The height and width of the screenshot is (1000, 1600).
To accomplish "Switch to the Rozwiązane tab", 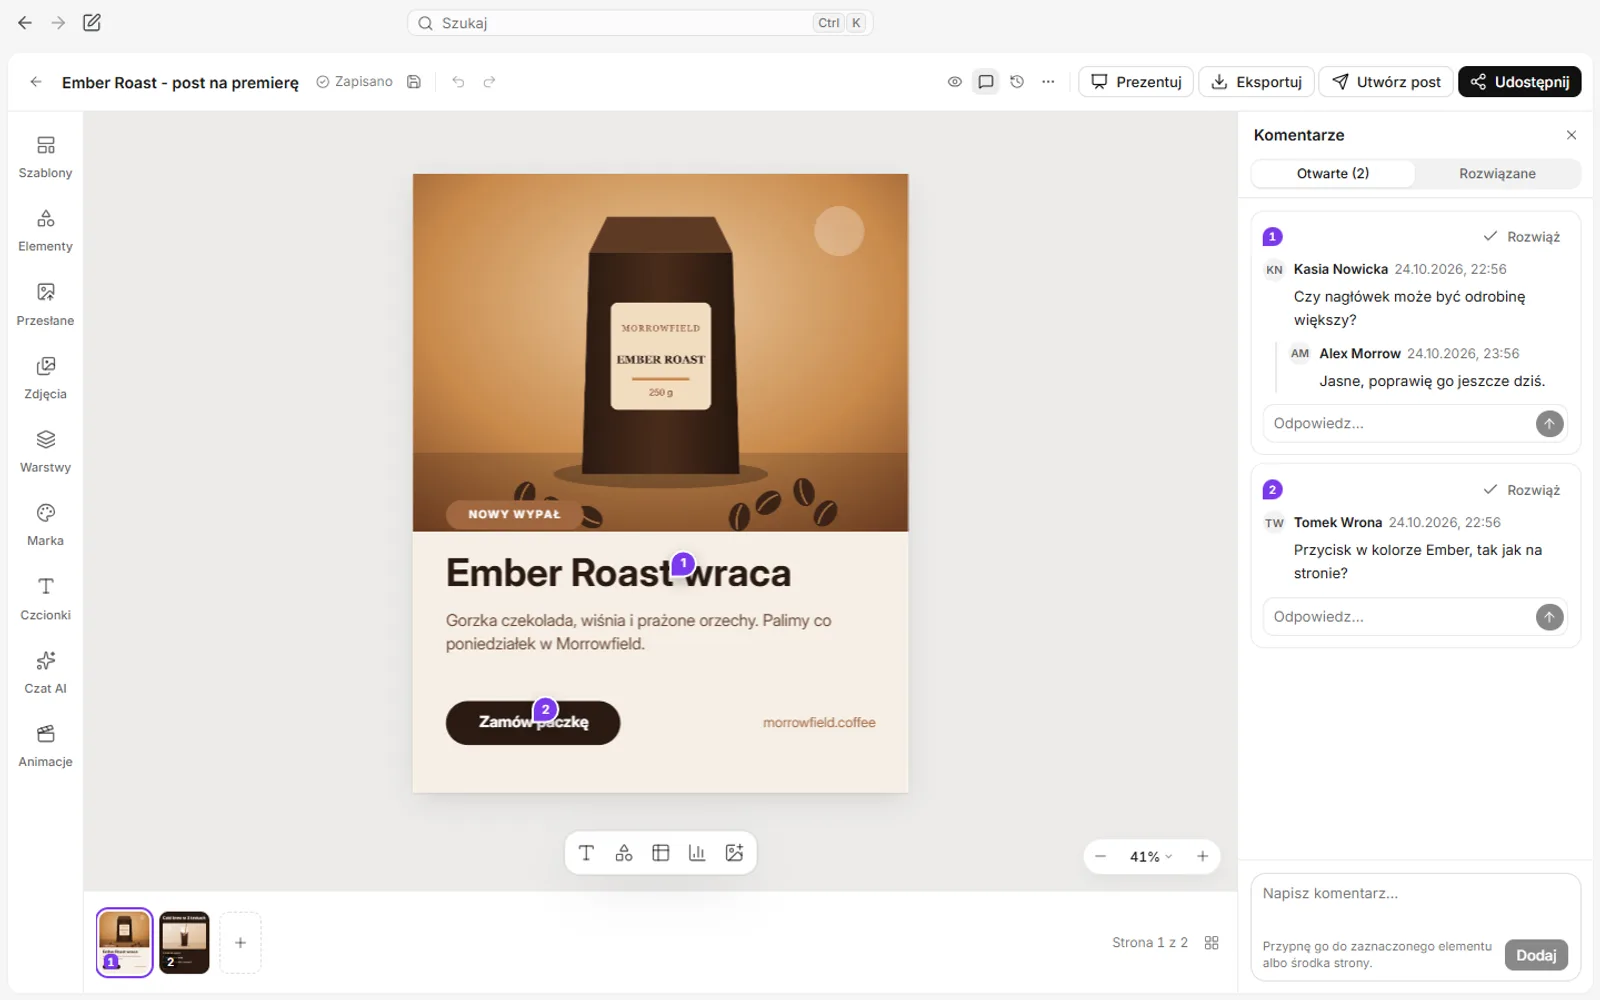I will (1497, 174).
